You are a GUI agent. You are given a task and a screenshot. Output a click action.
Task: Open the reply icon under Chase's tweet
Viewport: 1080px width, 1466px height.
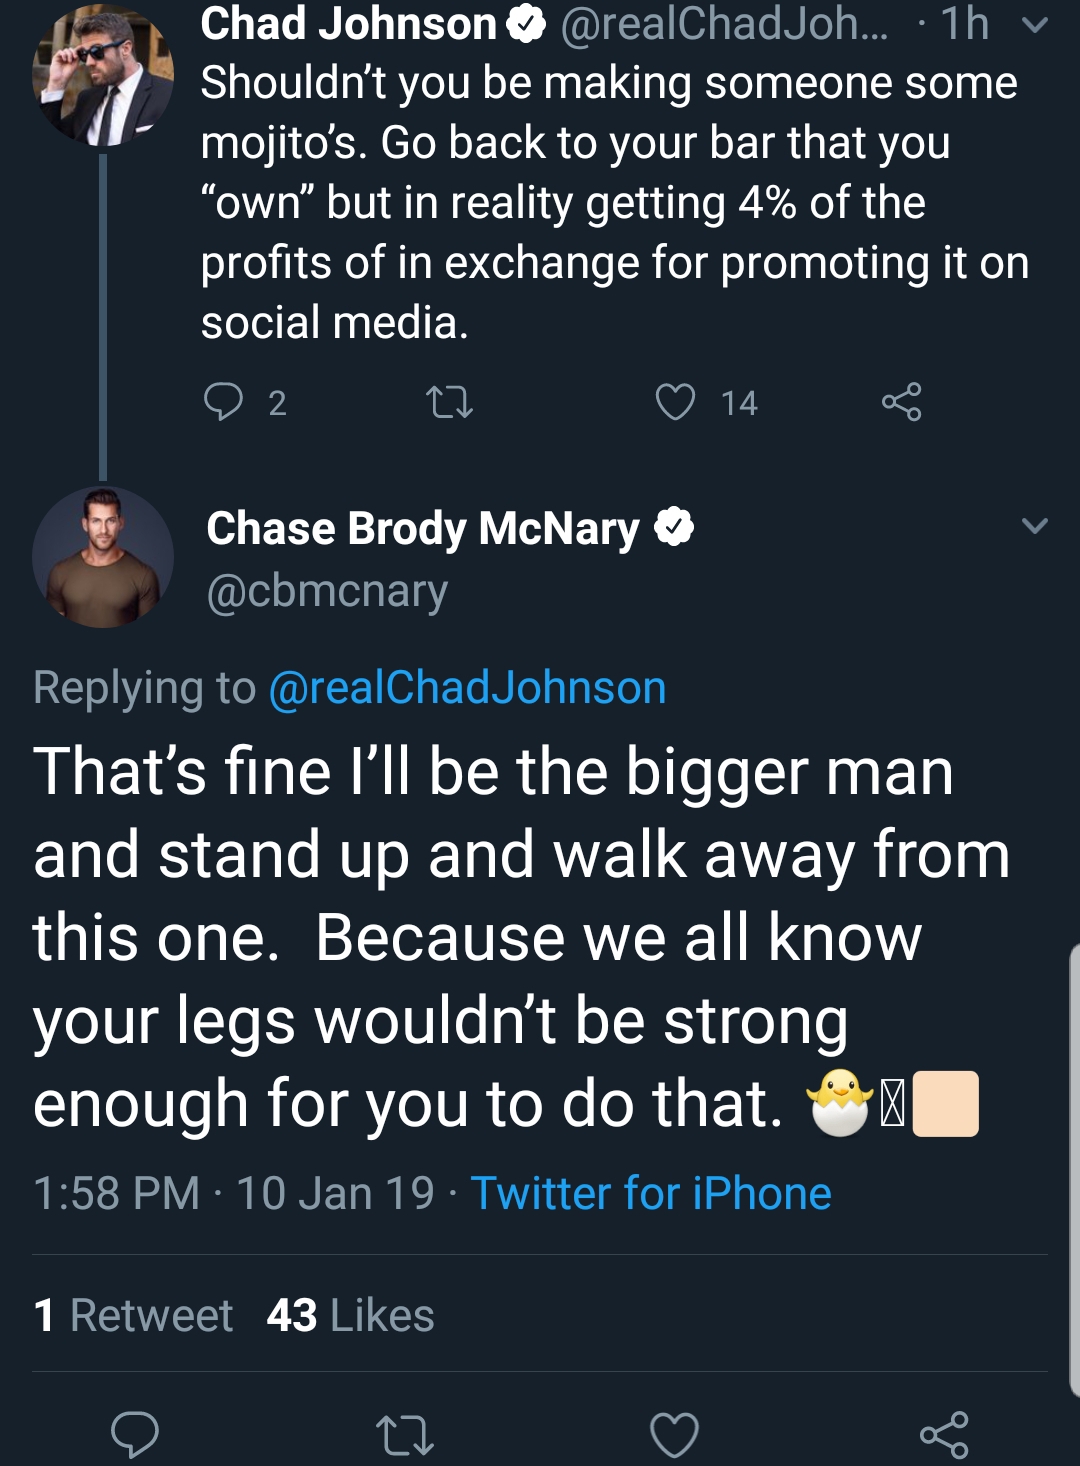[x=134, y=1435]
